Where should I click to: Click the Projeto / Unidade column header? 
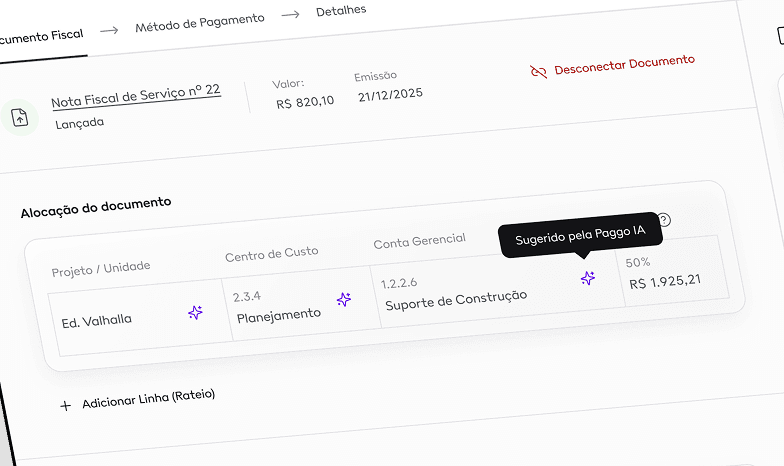coord(101,268)
